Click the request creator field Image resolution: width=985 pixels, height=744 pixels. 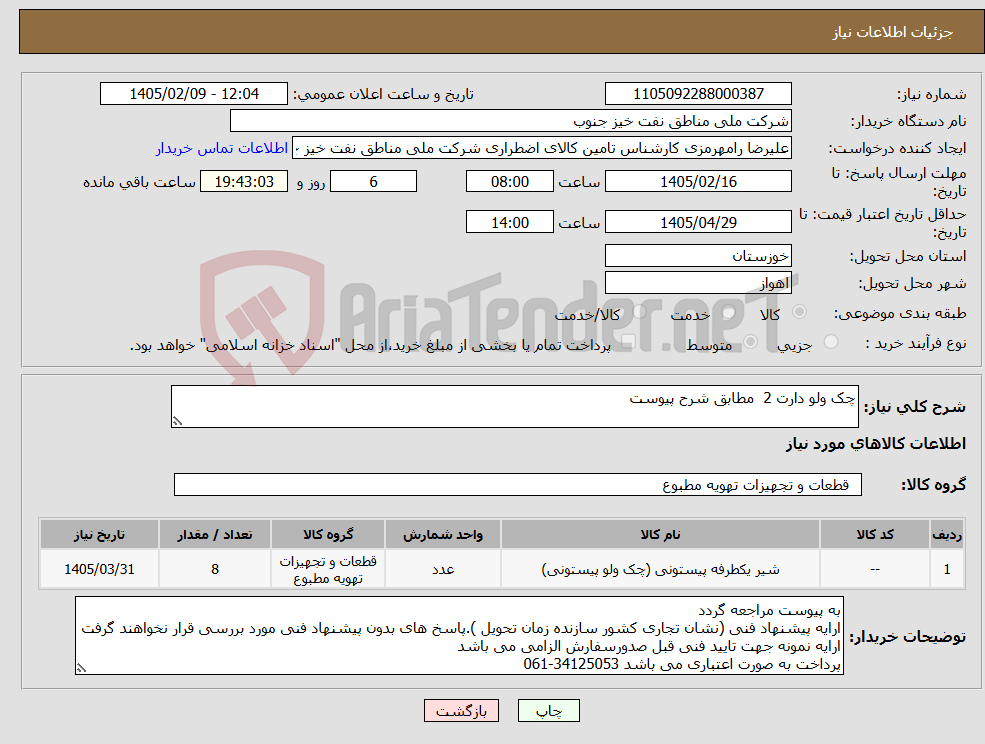click(x=541, y=148)
